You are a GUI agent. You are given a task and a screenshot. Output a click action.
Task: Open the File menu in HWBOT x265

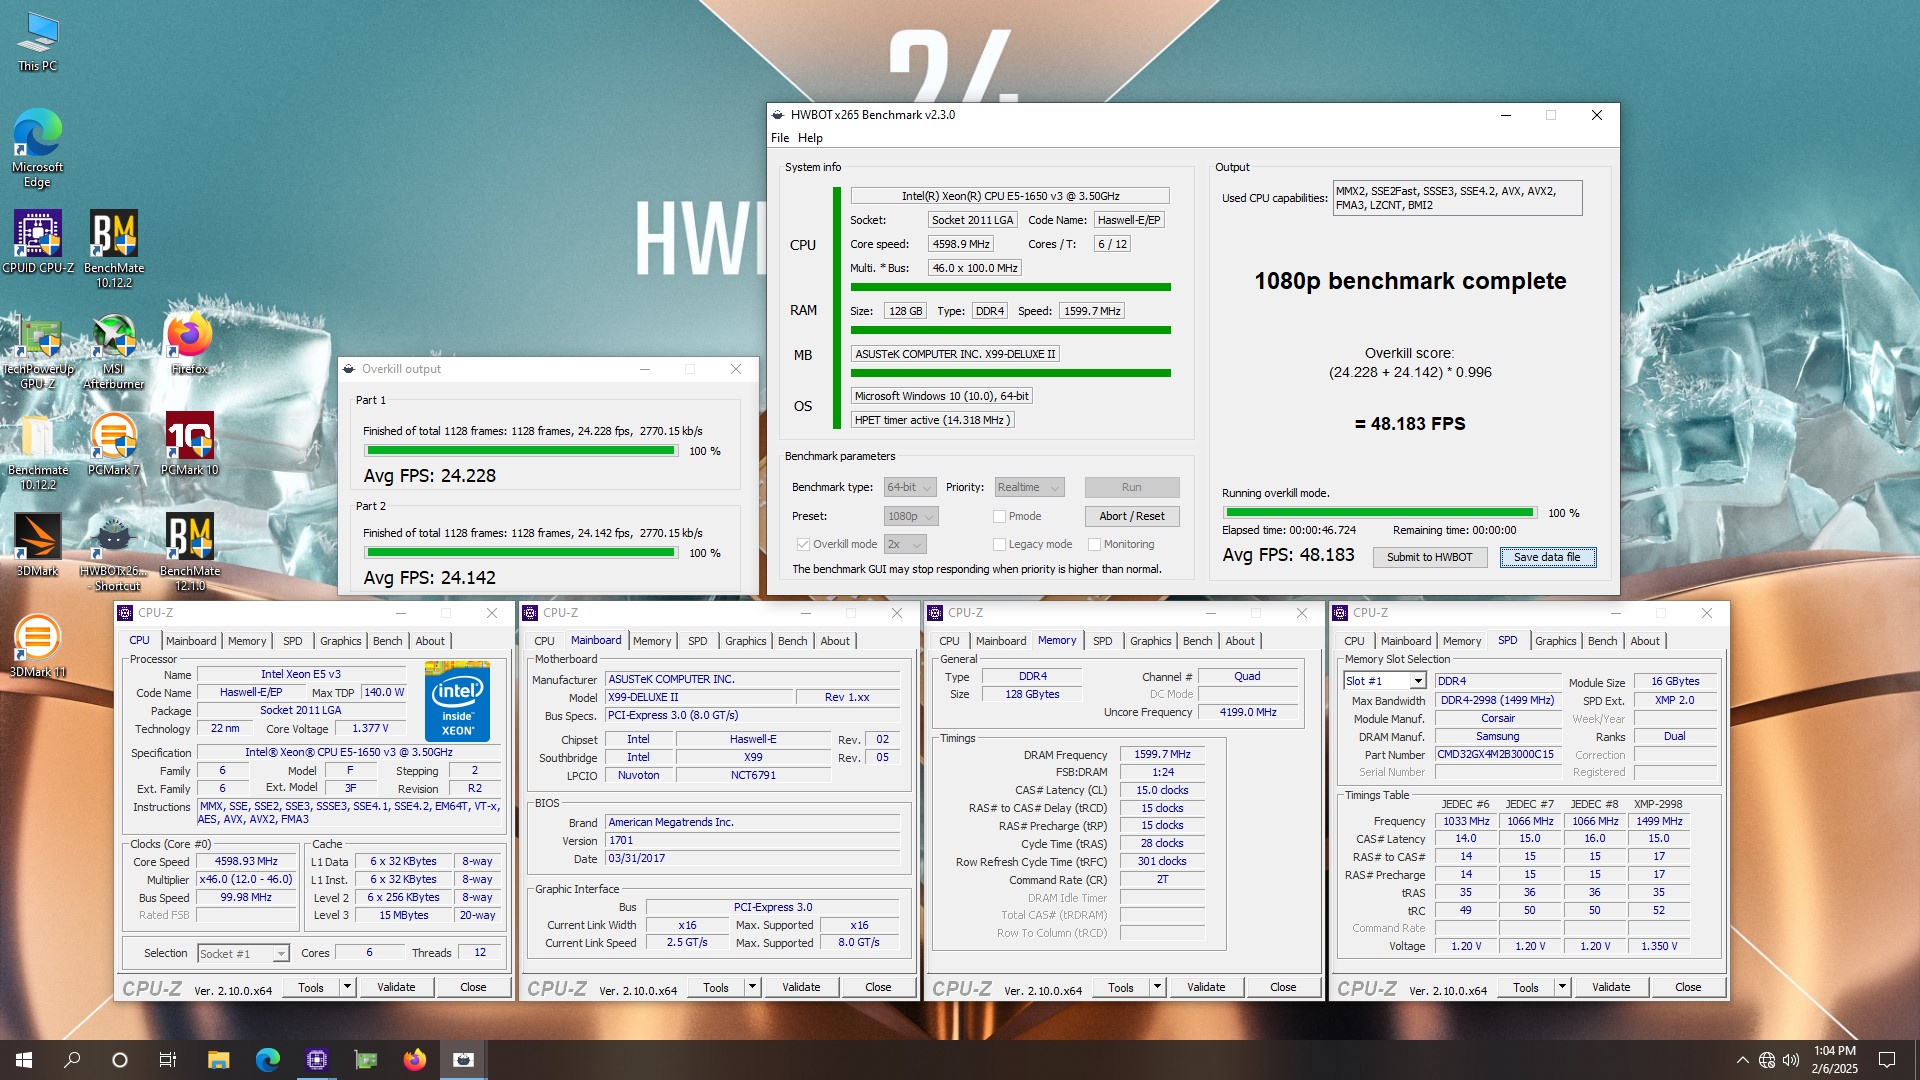(780, 138)
